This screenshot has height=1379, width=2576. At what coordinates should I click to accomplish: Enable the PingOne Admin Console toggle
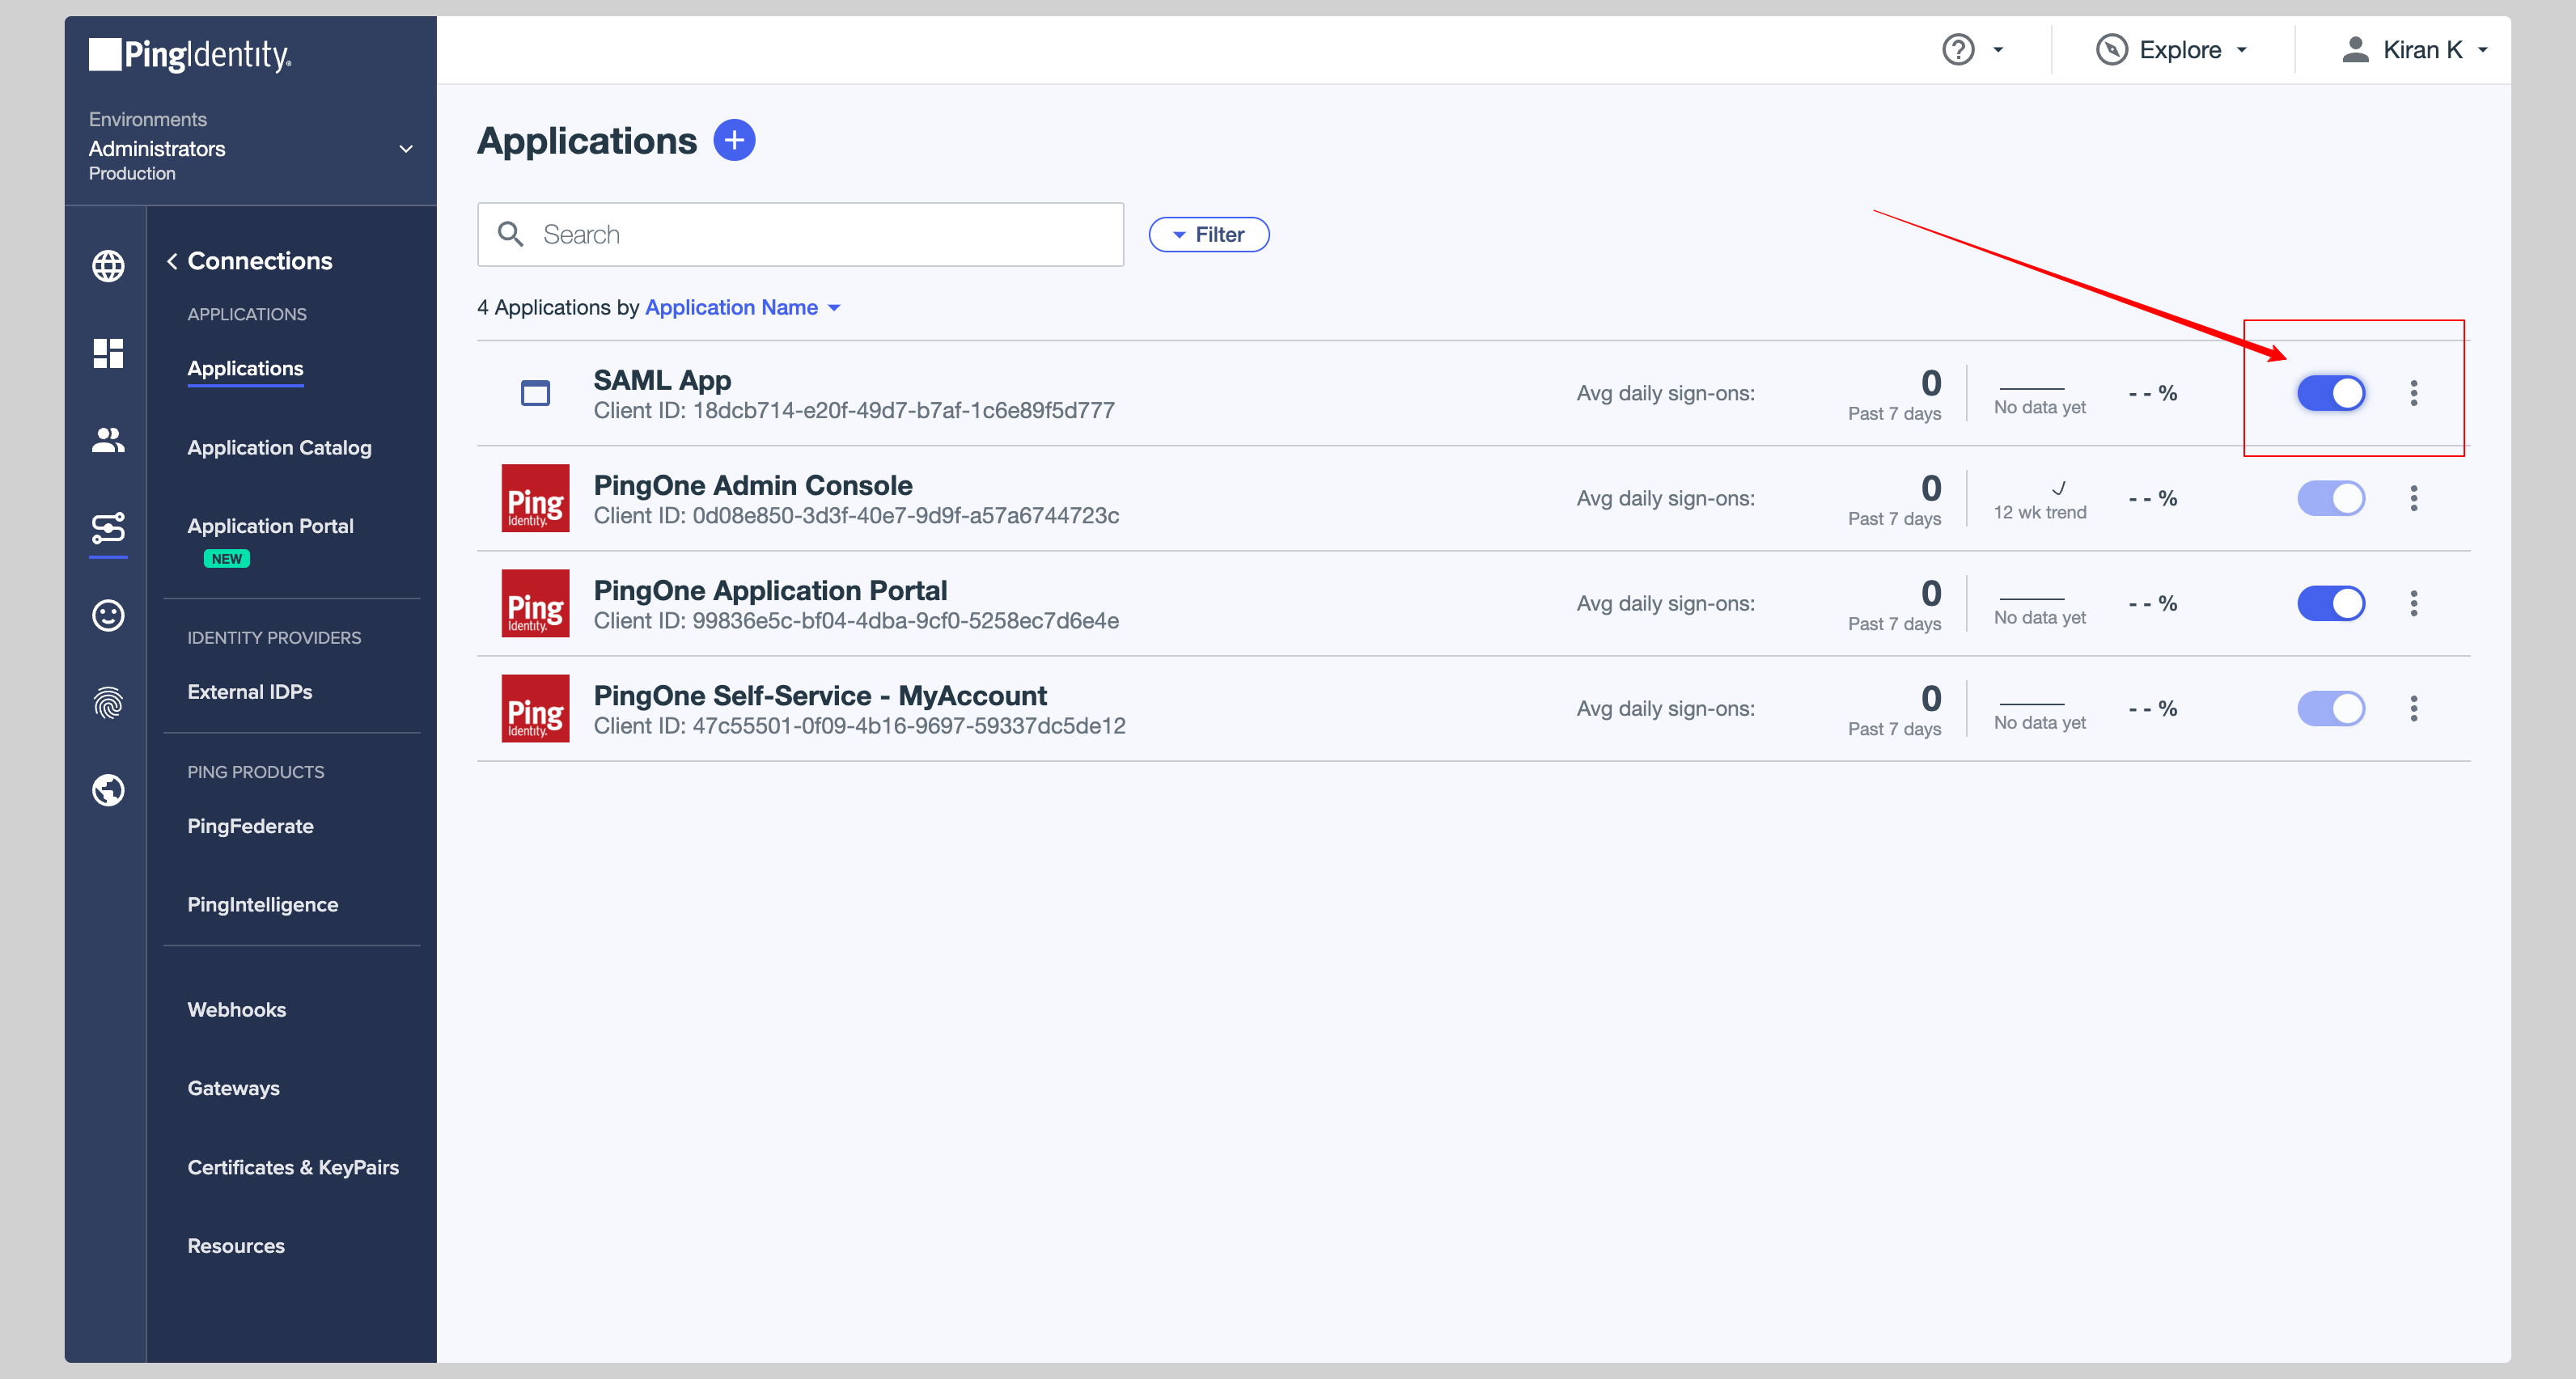pyautogui.click(x=2331, y=498)
